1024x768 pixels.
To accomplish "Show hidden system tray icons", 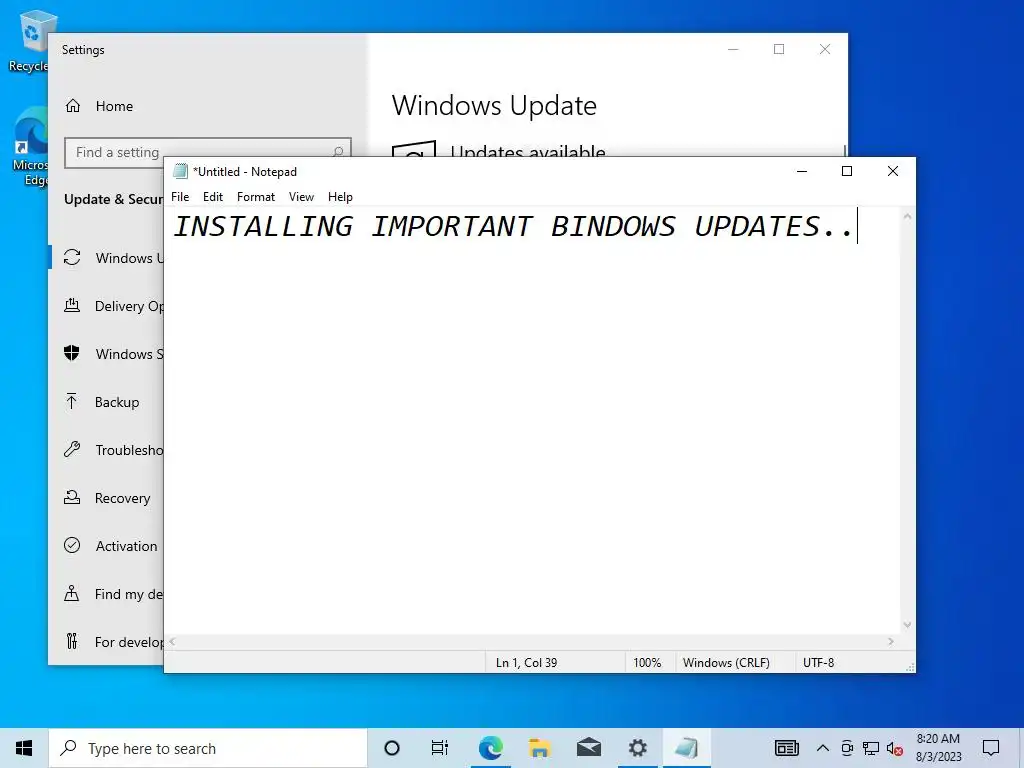I will (823, 748).
